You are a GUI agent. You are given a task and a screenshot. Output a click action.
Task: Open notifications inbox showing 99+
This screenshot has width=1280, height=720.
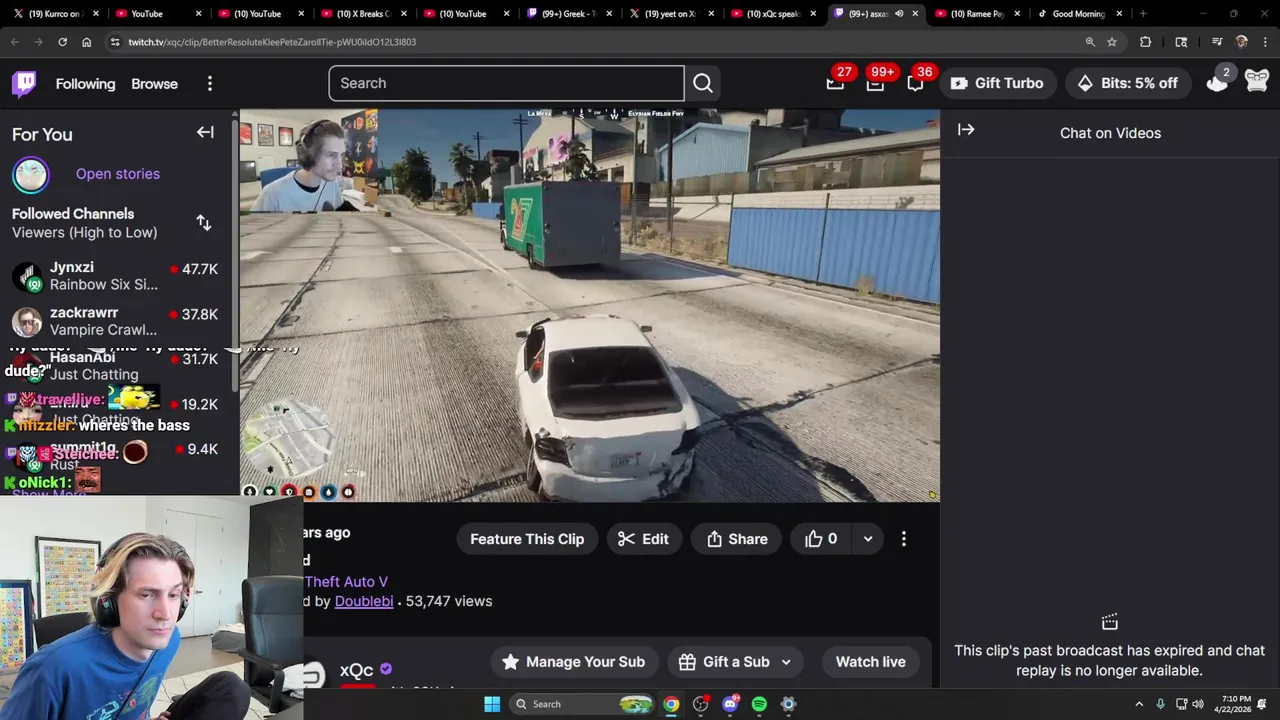click(875, 84)
